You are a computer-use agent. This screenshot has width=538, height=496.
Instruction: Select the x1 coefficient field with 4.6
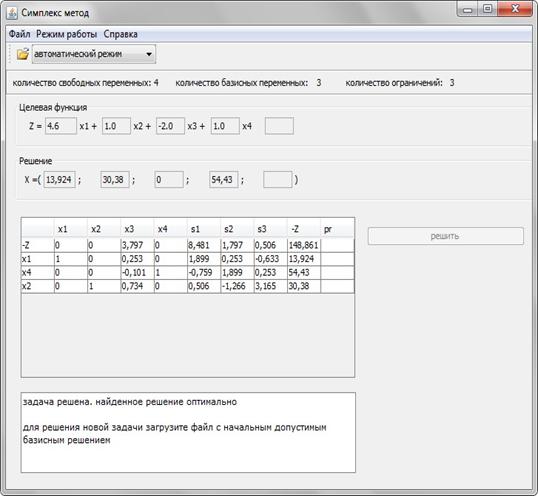61,126
